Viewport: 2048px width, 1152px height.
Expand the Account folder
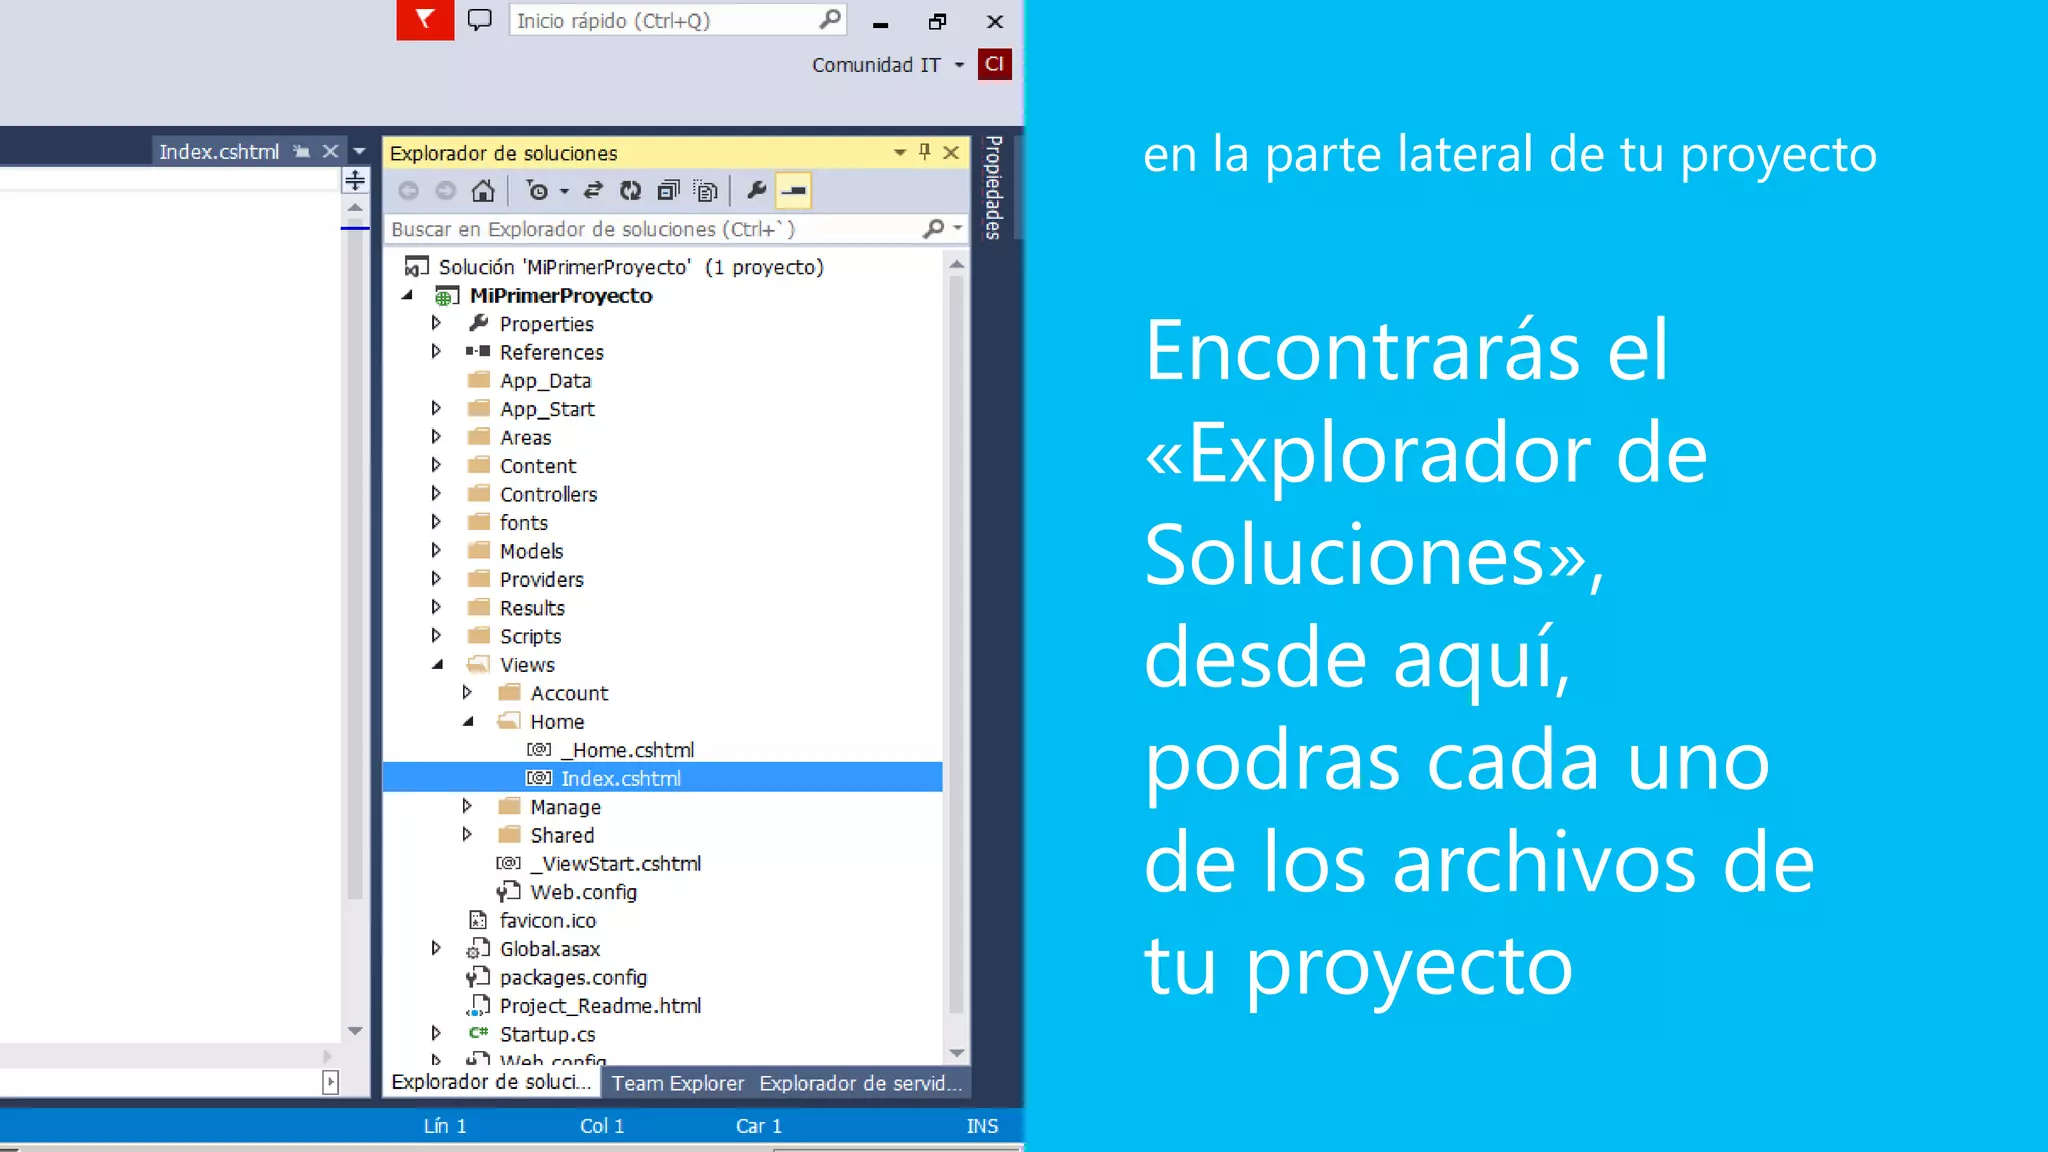467,692
